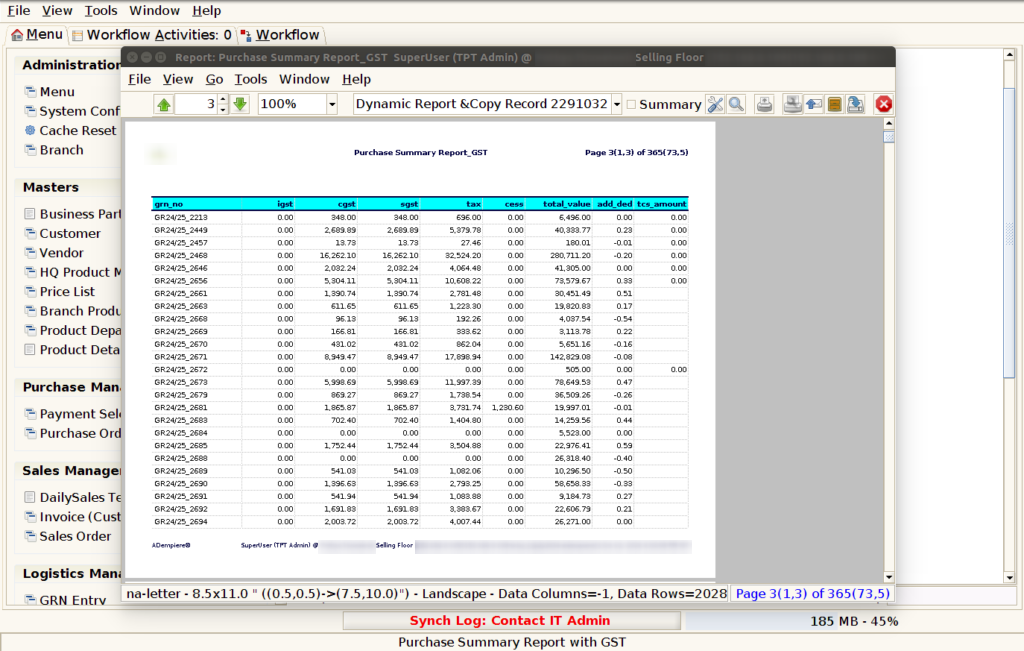Click the export report icon
The height and width of the screenshot is (651, 1024).
point(856,104)
